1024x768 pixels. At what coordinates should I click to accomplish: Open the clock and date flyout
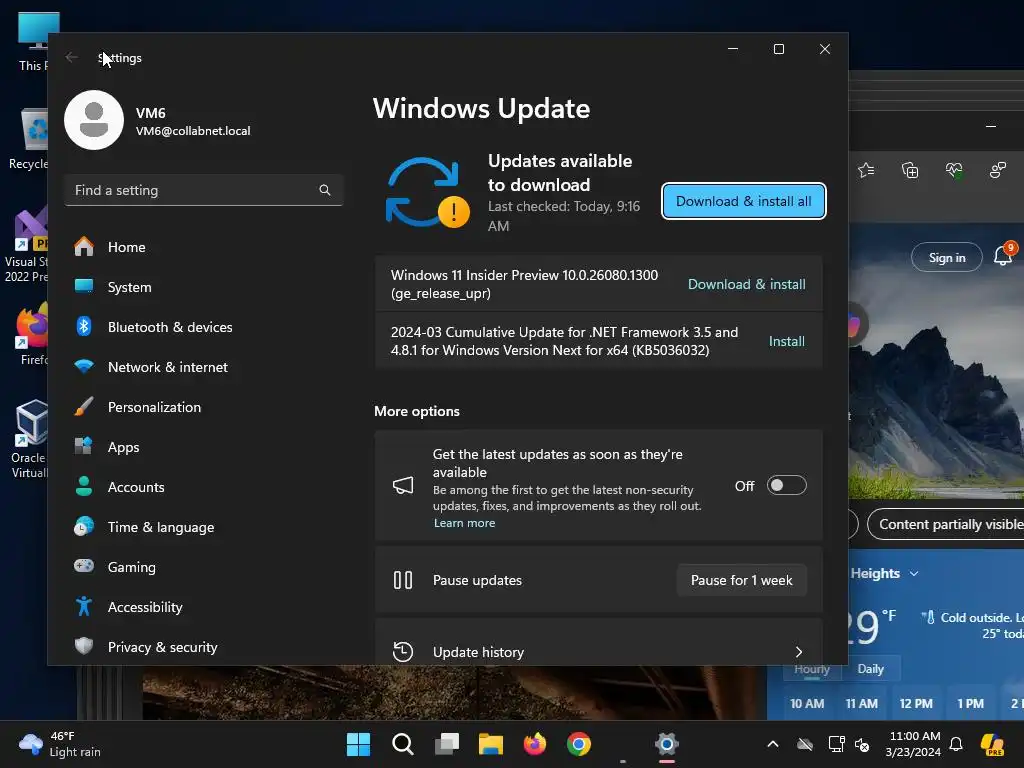coord(914,744)
